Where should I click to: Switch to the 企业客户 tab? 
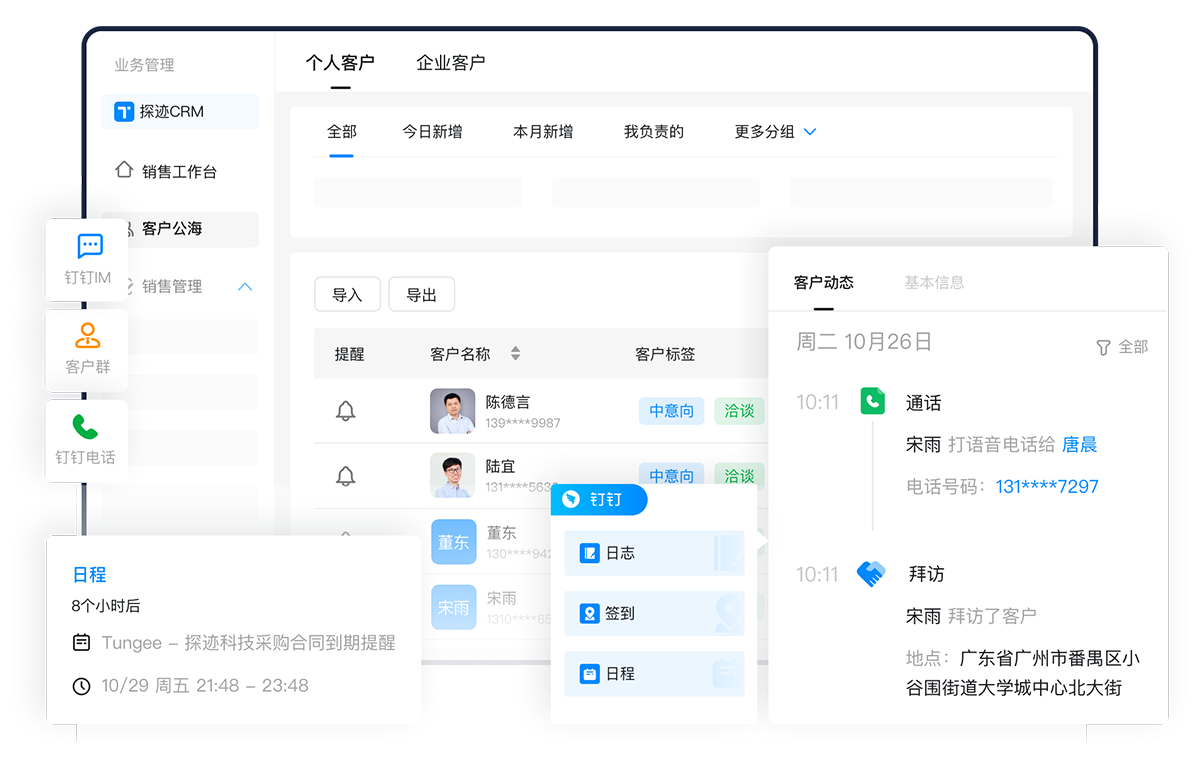tap(450, 63)
